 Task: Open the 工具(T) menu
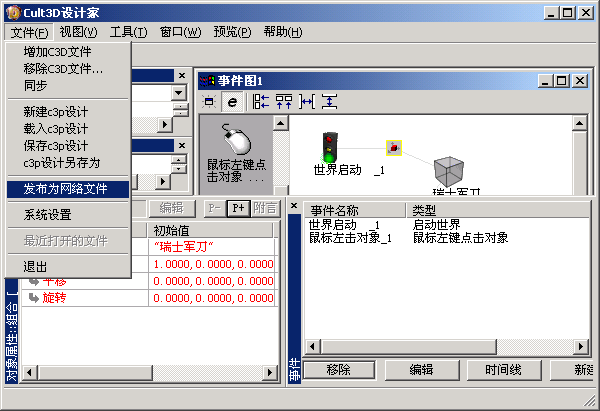[128, 32]
